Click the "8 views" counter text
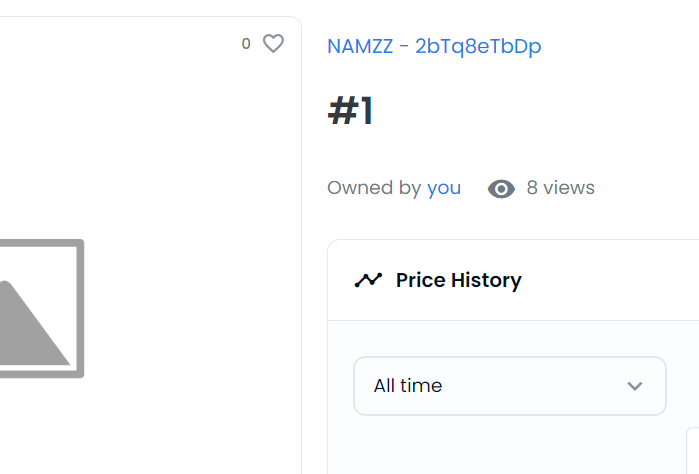 click(560, 187)
